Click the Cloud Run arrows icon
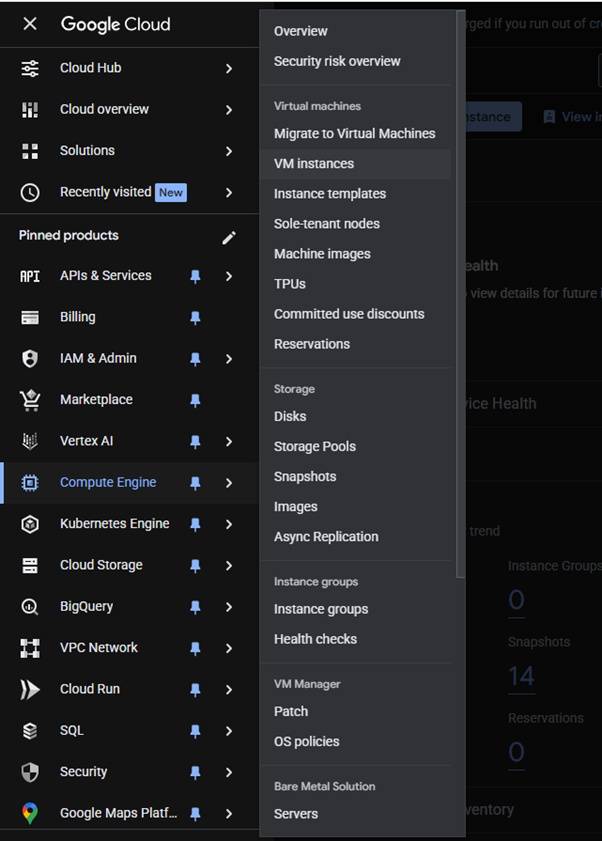Image resolution: width=602 pixels, height=841 pixels. pos(30,689)
